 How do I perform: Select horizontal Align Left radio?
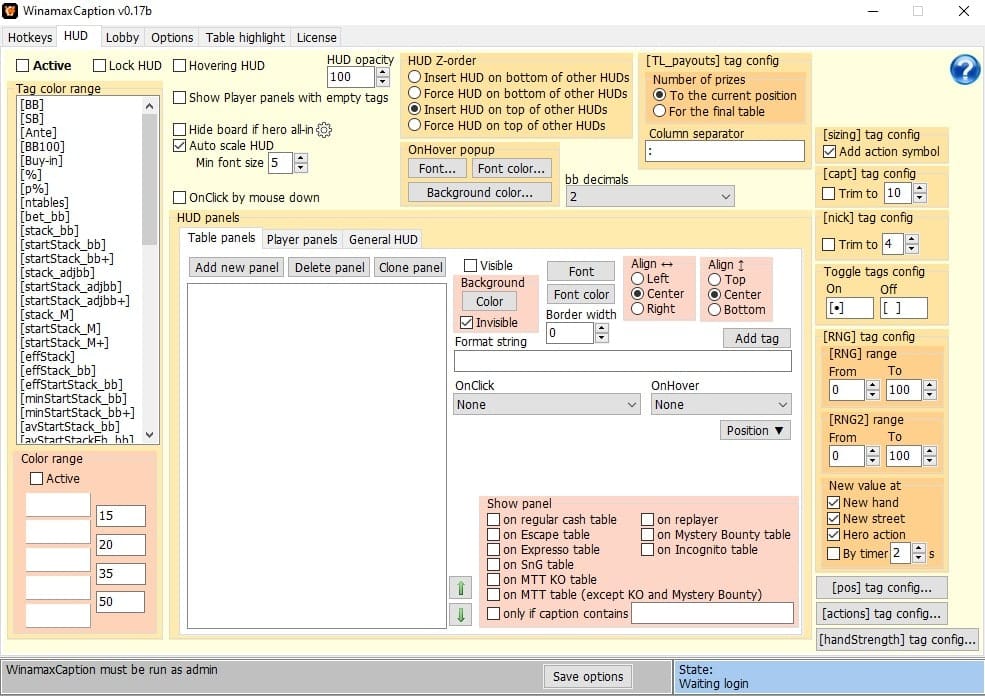click(638, 278)
